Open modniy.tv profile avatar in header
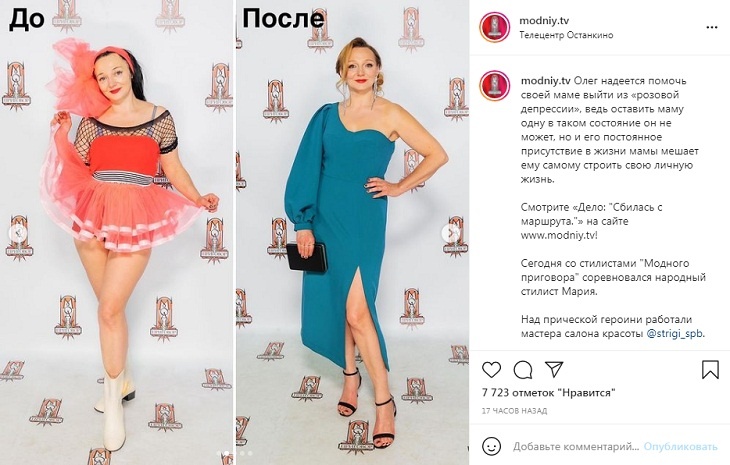Image resolution: width=730 pixels, height=465 pixels. tap(494, 27)
